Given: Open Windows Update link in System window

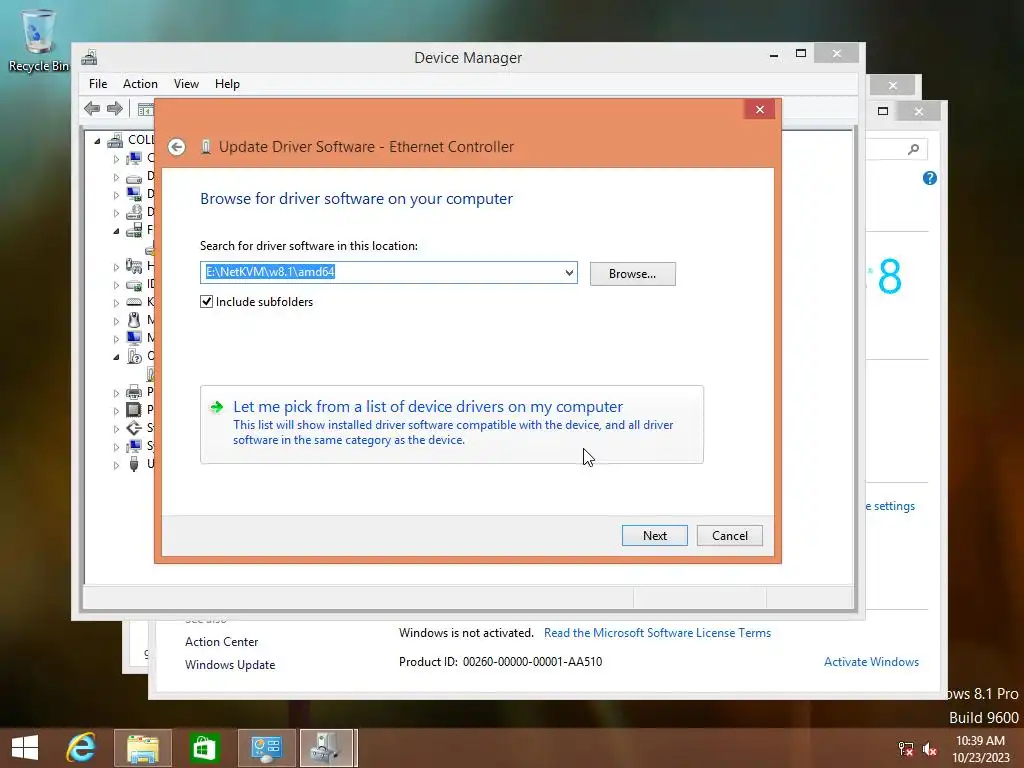Looking at the screenshot, I should tap(230, 665).
